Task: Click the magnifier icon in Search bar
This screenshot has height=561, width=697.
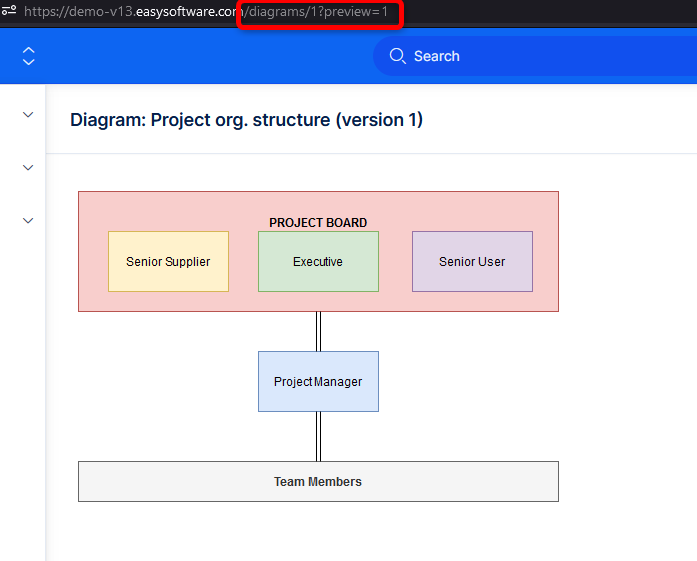Action: pyautogui.click(x=398, y=56)
